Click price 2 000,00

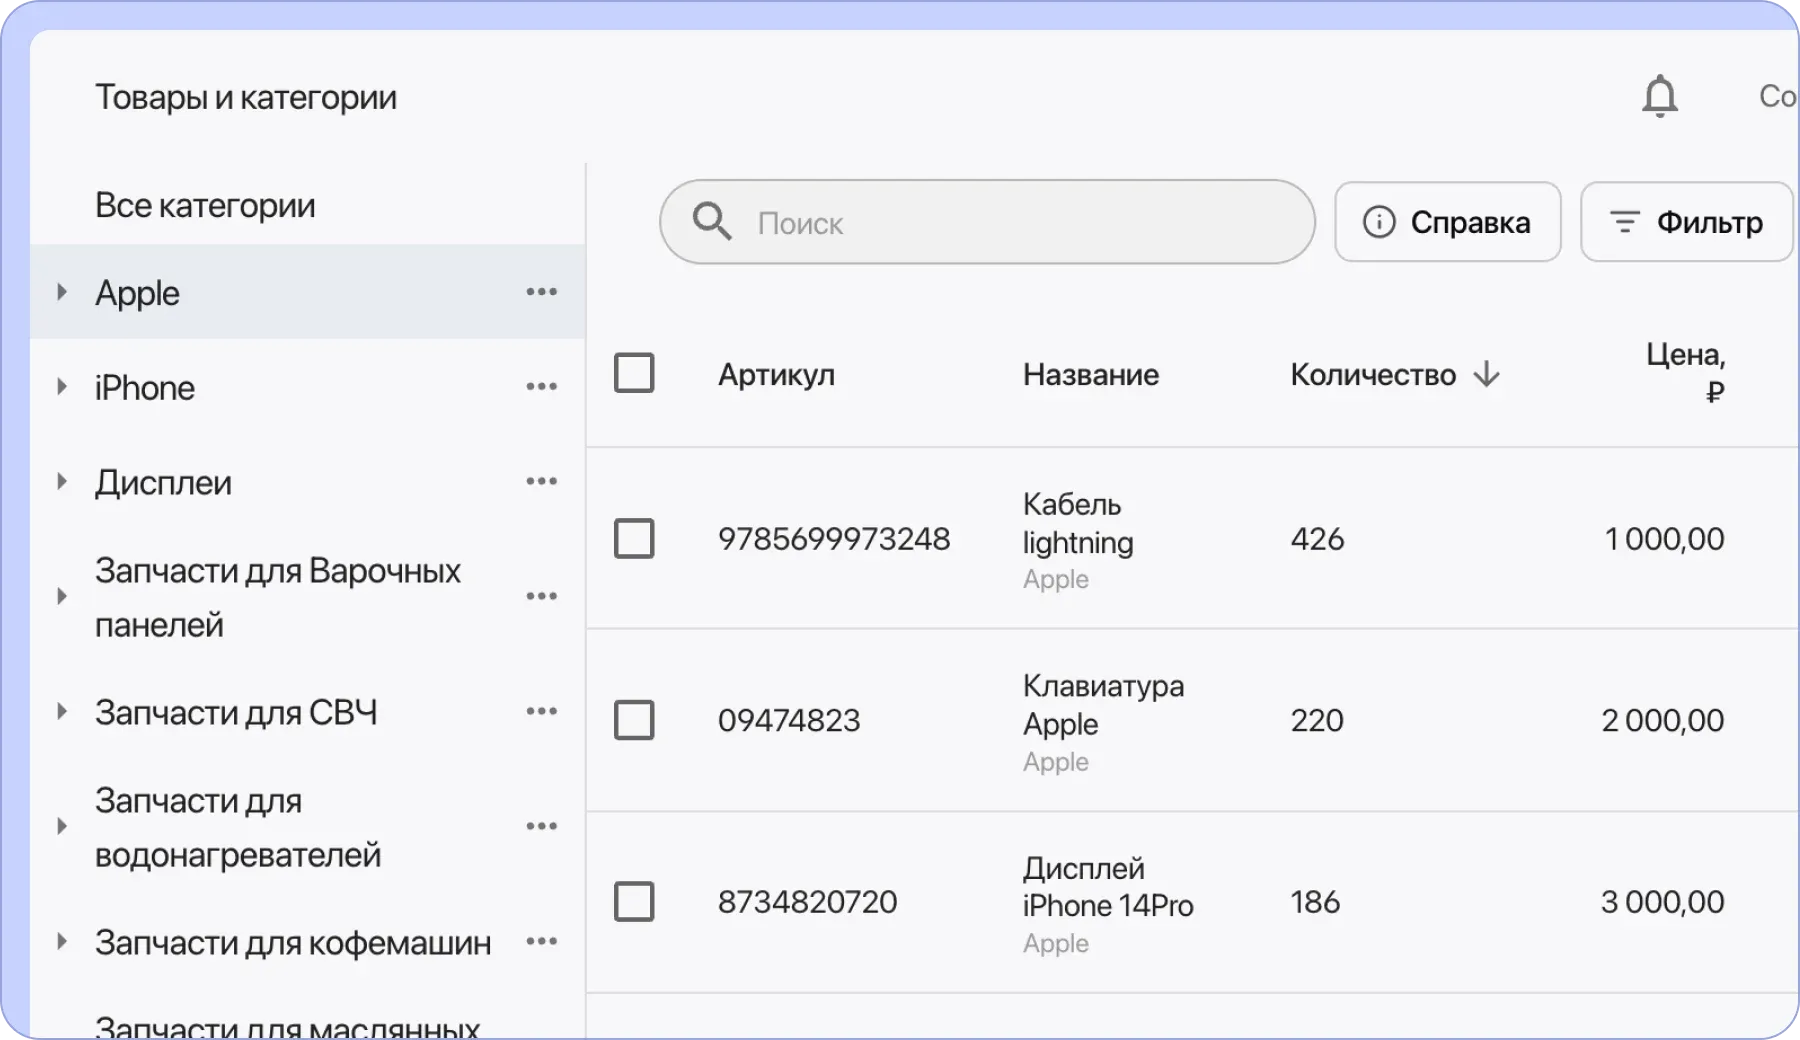pos(1663,720)
